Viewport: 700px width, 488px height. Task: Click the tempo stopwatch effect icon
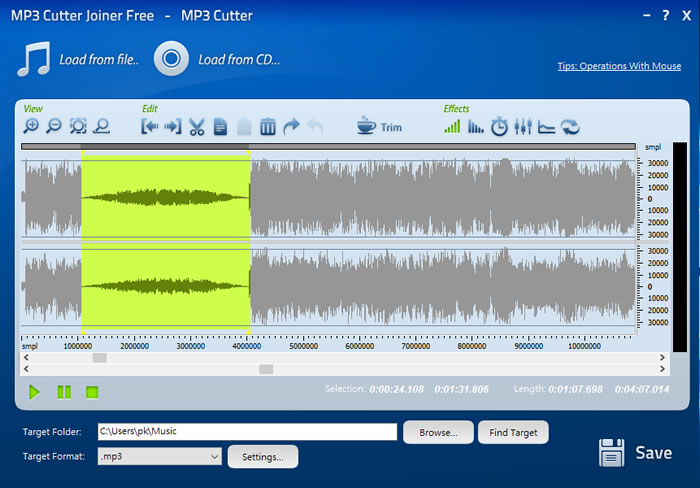point(499,127)
